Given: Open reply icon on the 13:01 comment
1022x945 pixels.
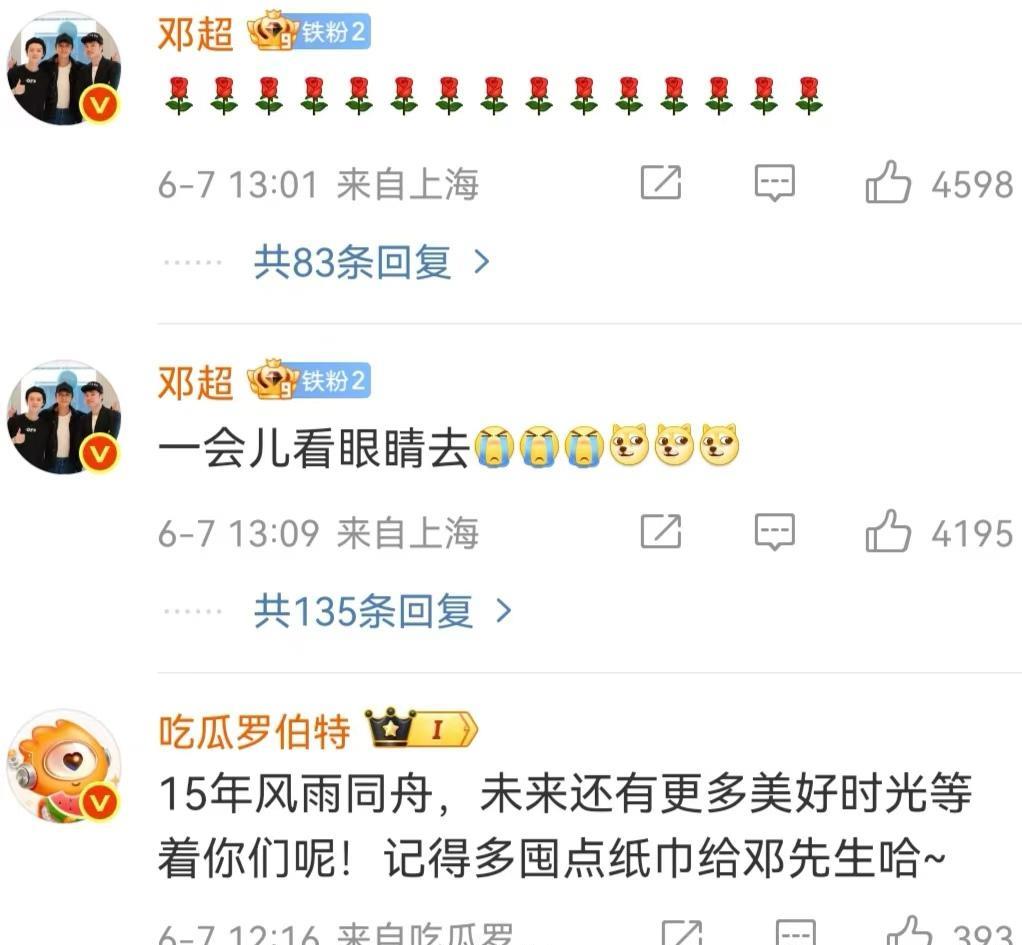Looking at the screenshot, I should click(x=774, y=182).
